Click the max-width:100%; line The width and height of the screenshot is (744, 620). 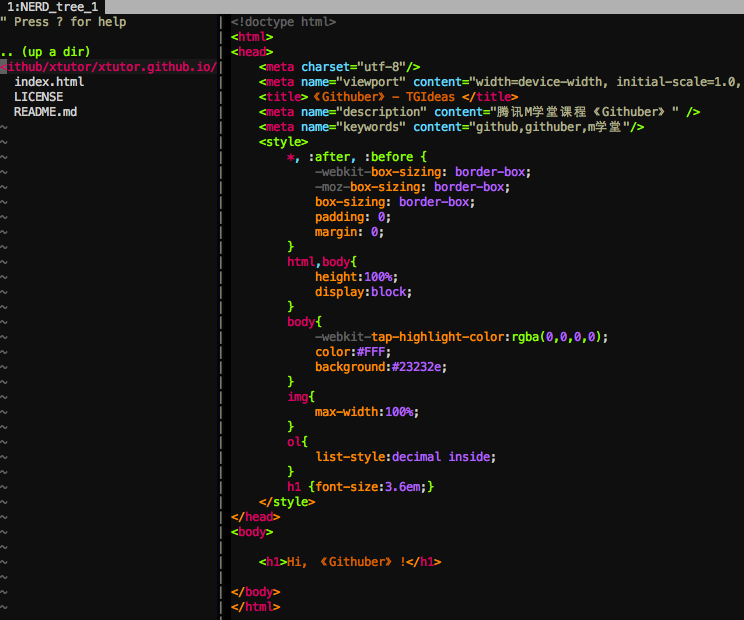(367, 412)
